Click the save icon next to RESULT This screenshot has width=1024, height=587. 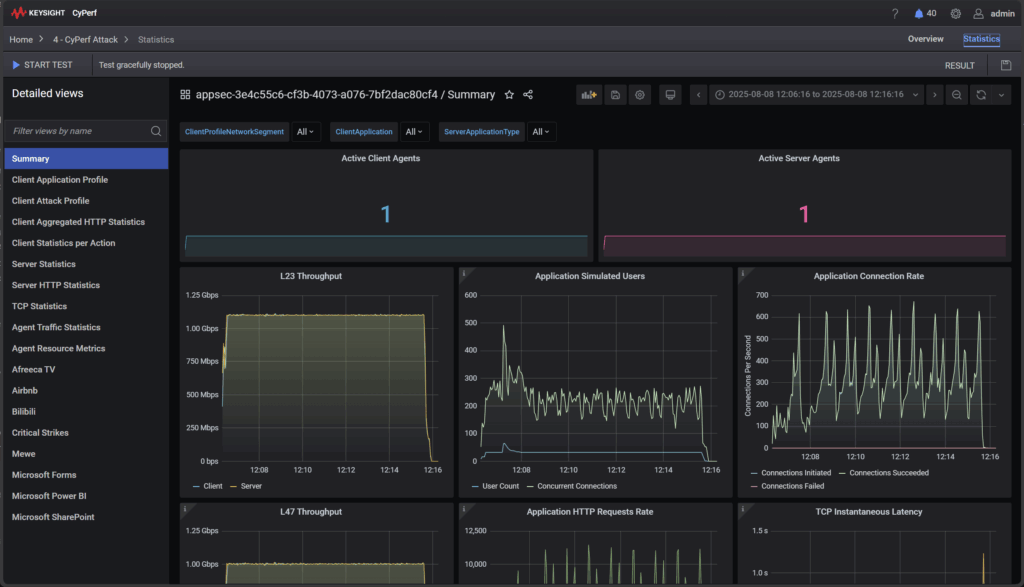(x=1006, y=65)
